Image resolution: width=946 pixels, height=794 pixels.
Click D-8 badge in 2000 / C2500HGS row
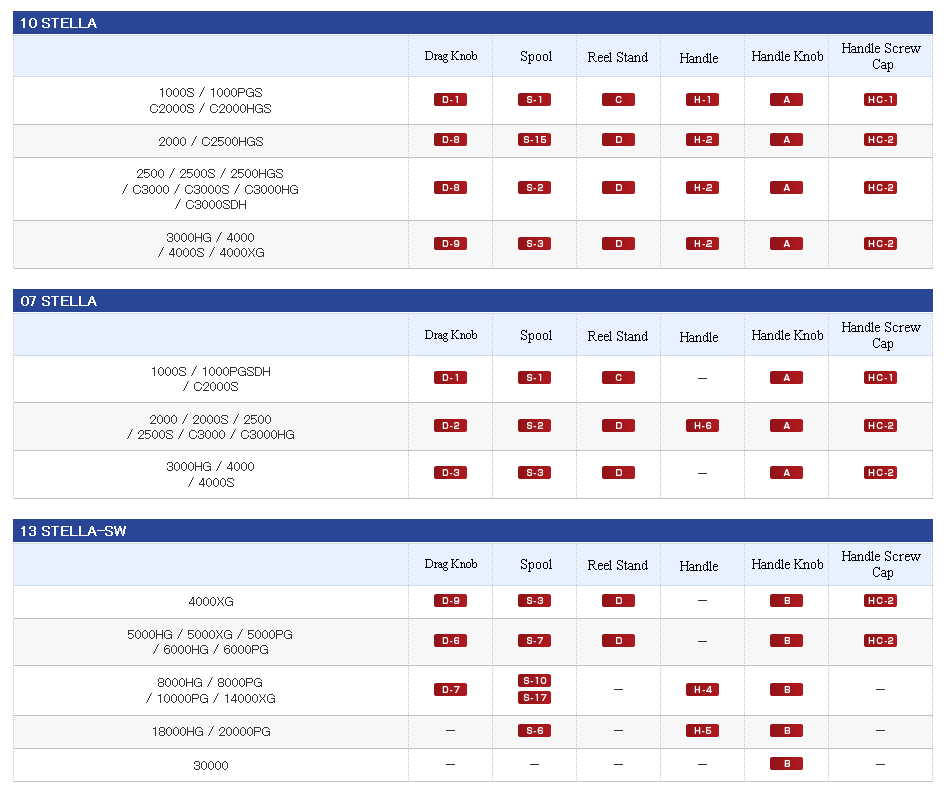click(x=450, y=140)
